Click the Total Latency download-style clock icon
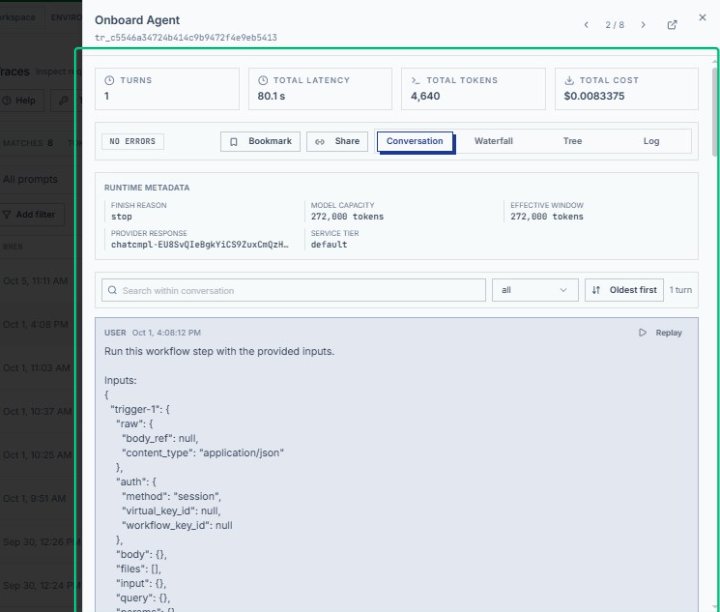This screenshot has width=720, height=612. [x=263, y=80]
